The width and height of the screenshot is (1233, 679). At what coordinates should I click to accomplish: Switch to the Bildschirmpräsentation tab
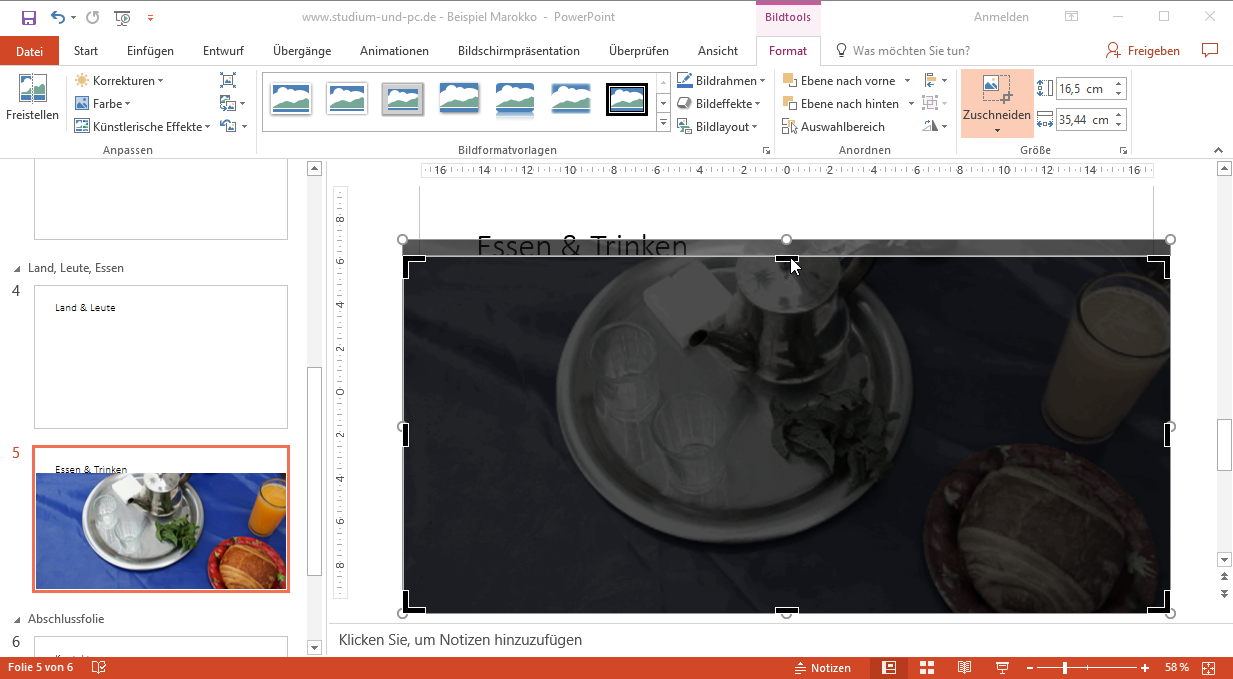pos(518,51)
